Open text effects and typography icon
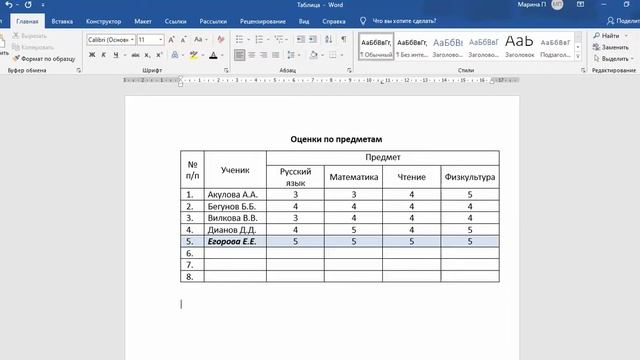The image size is (640, 360). coord(175,55)
